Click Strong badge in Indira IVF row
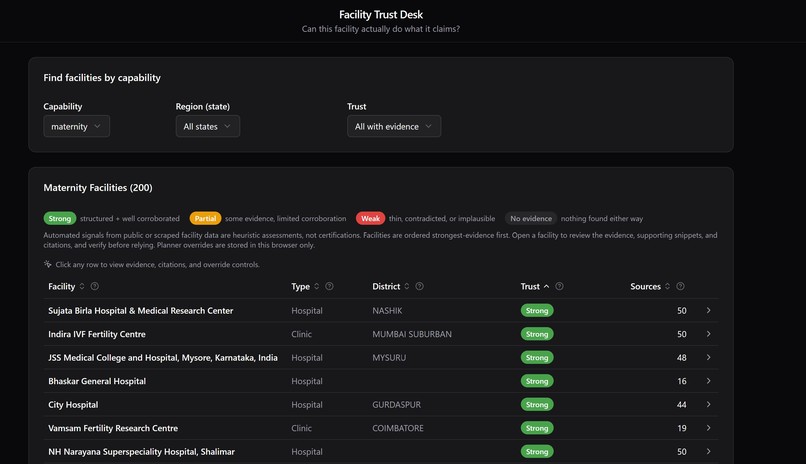806x464 pixels. click(x=537, y=334)
